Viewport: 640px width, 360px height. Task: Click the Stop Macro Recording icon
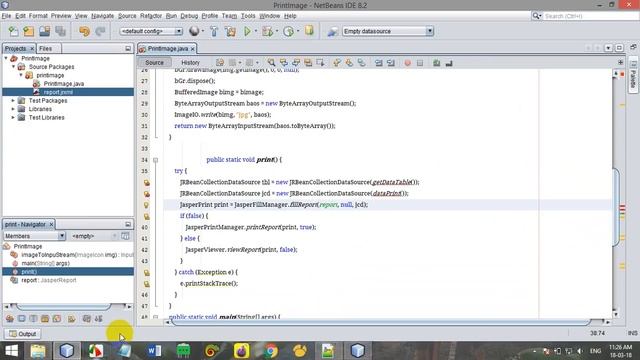(420, 63)
